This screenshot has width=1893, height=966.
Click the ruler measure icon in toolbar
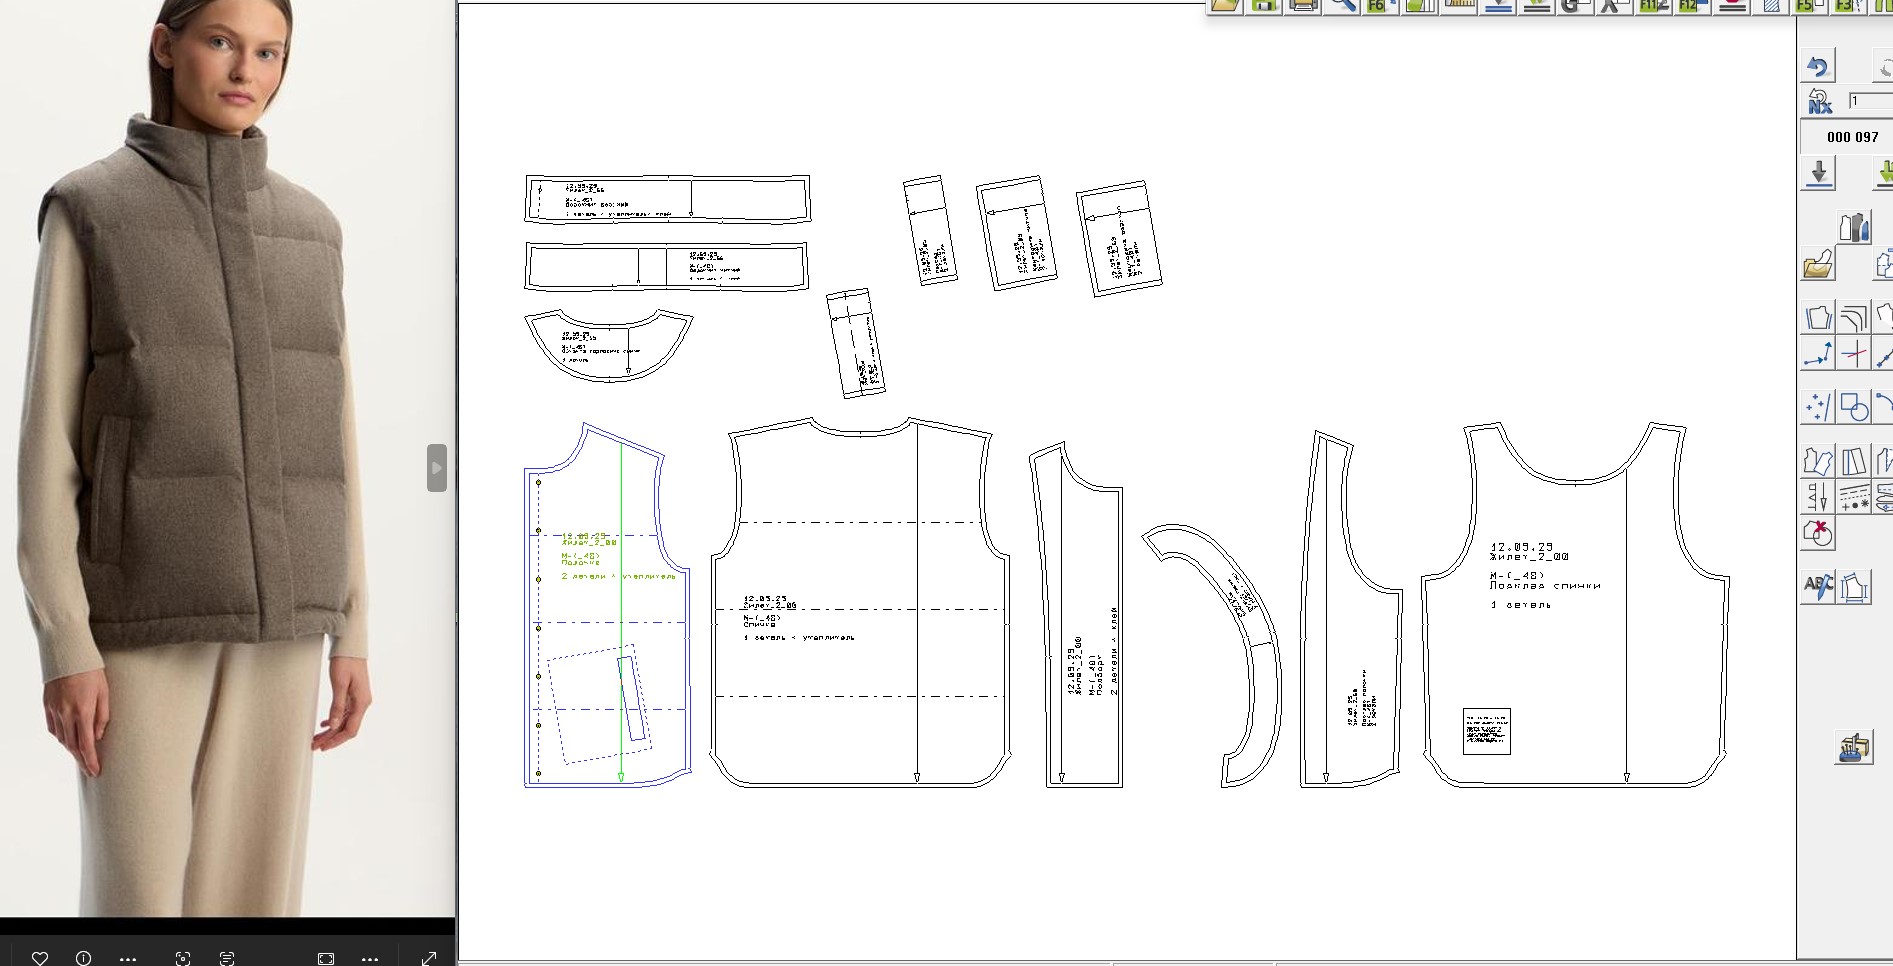[1460, 5]
